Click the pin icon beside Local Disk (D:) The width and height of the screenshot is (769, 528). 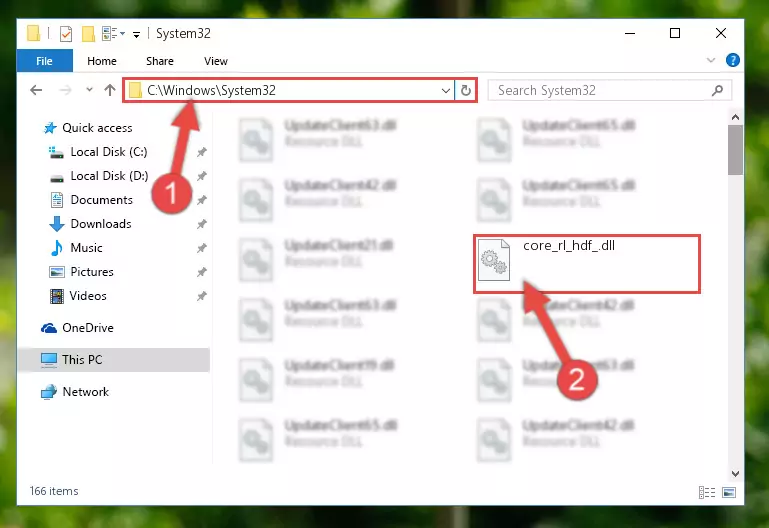coord(202,176)
